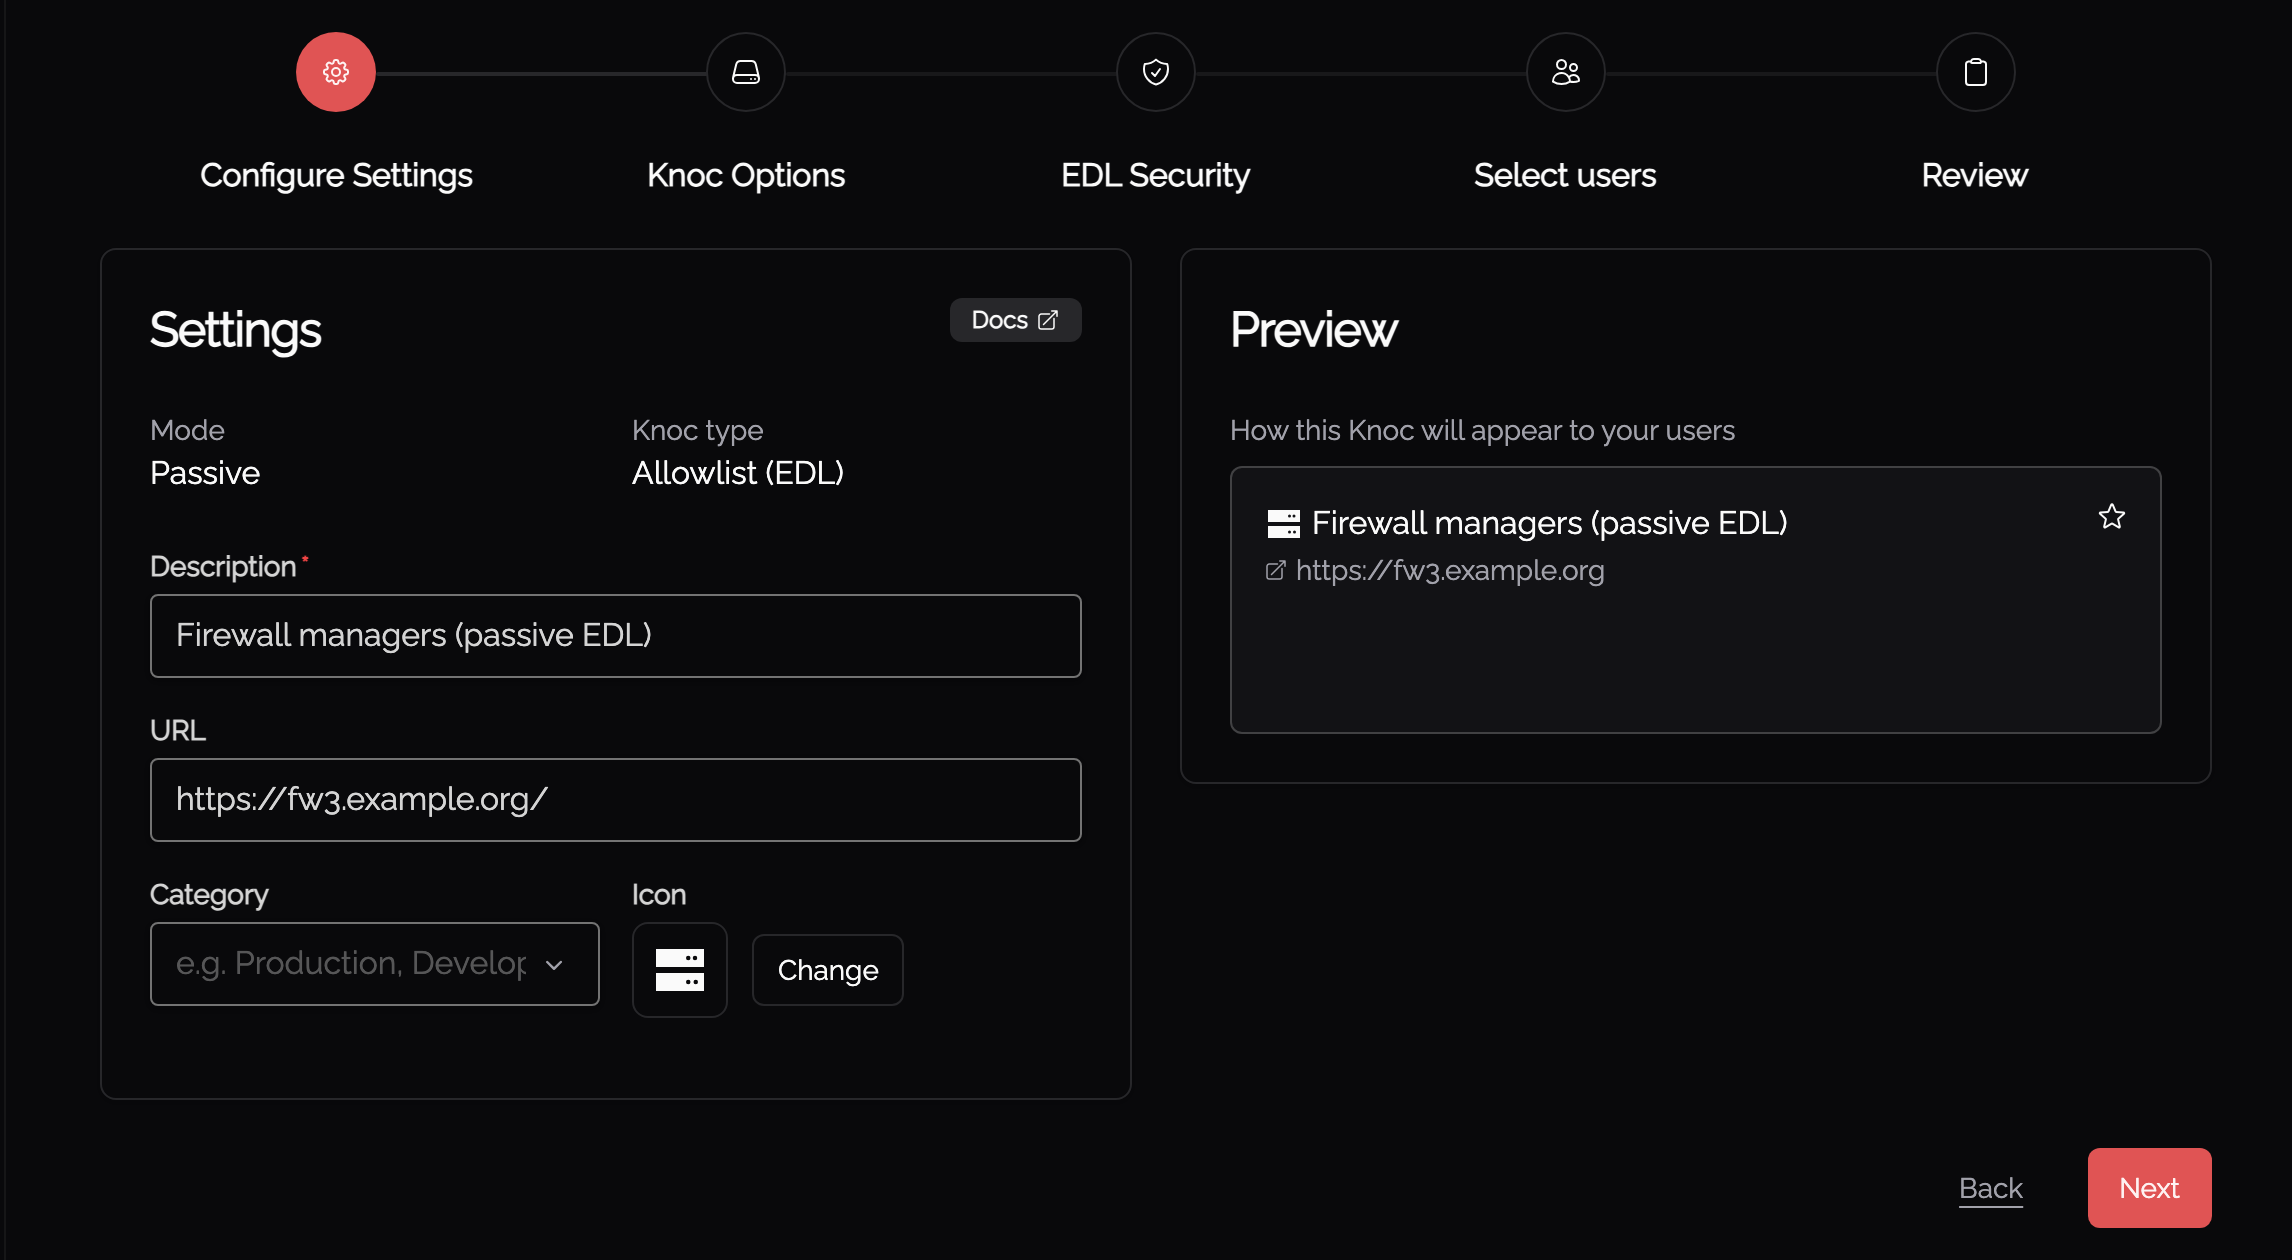Open the Category dropdown
The width and height of the screenshot is (2292, 1260).
pyautogui.click(x=375, y=964)
